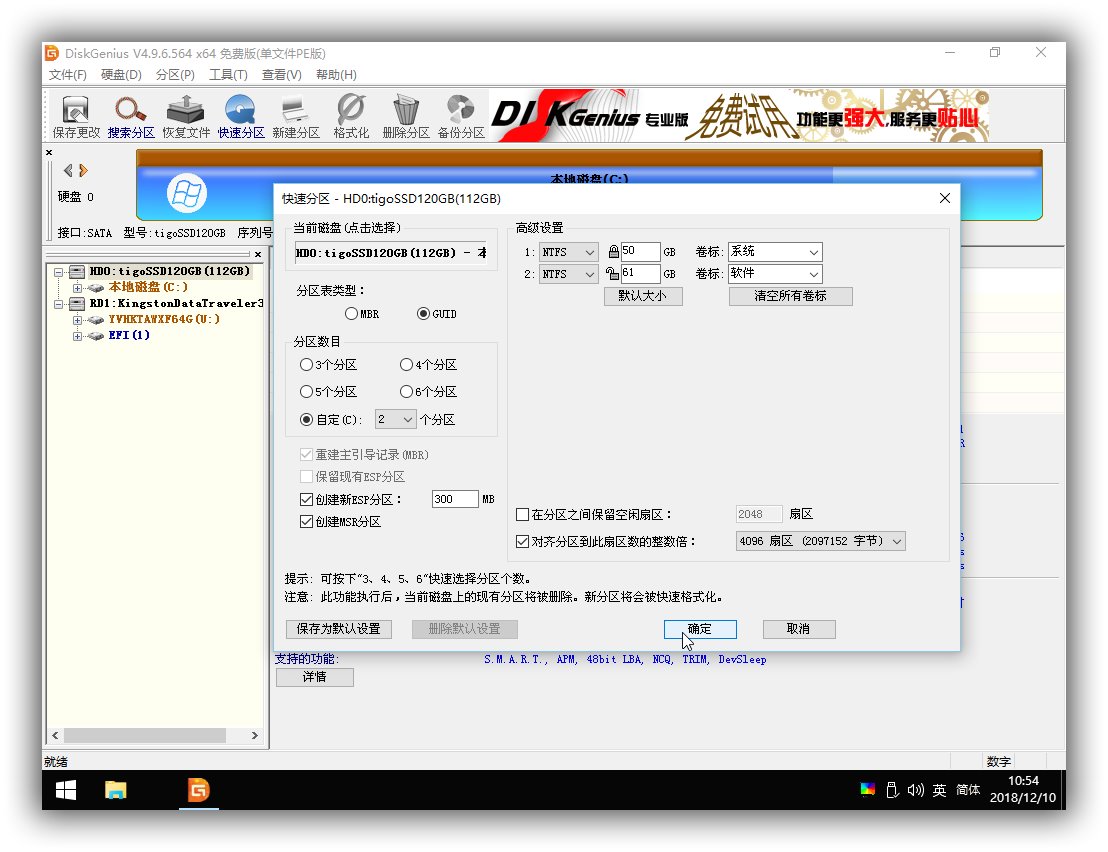Open the 硬盘(D) menu
The image size is (1108, 852).
coord(120,74)
